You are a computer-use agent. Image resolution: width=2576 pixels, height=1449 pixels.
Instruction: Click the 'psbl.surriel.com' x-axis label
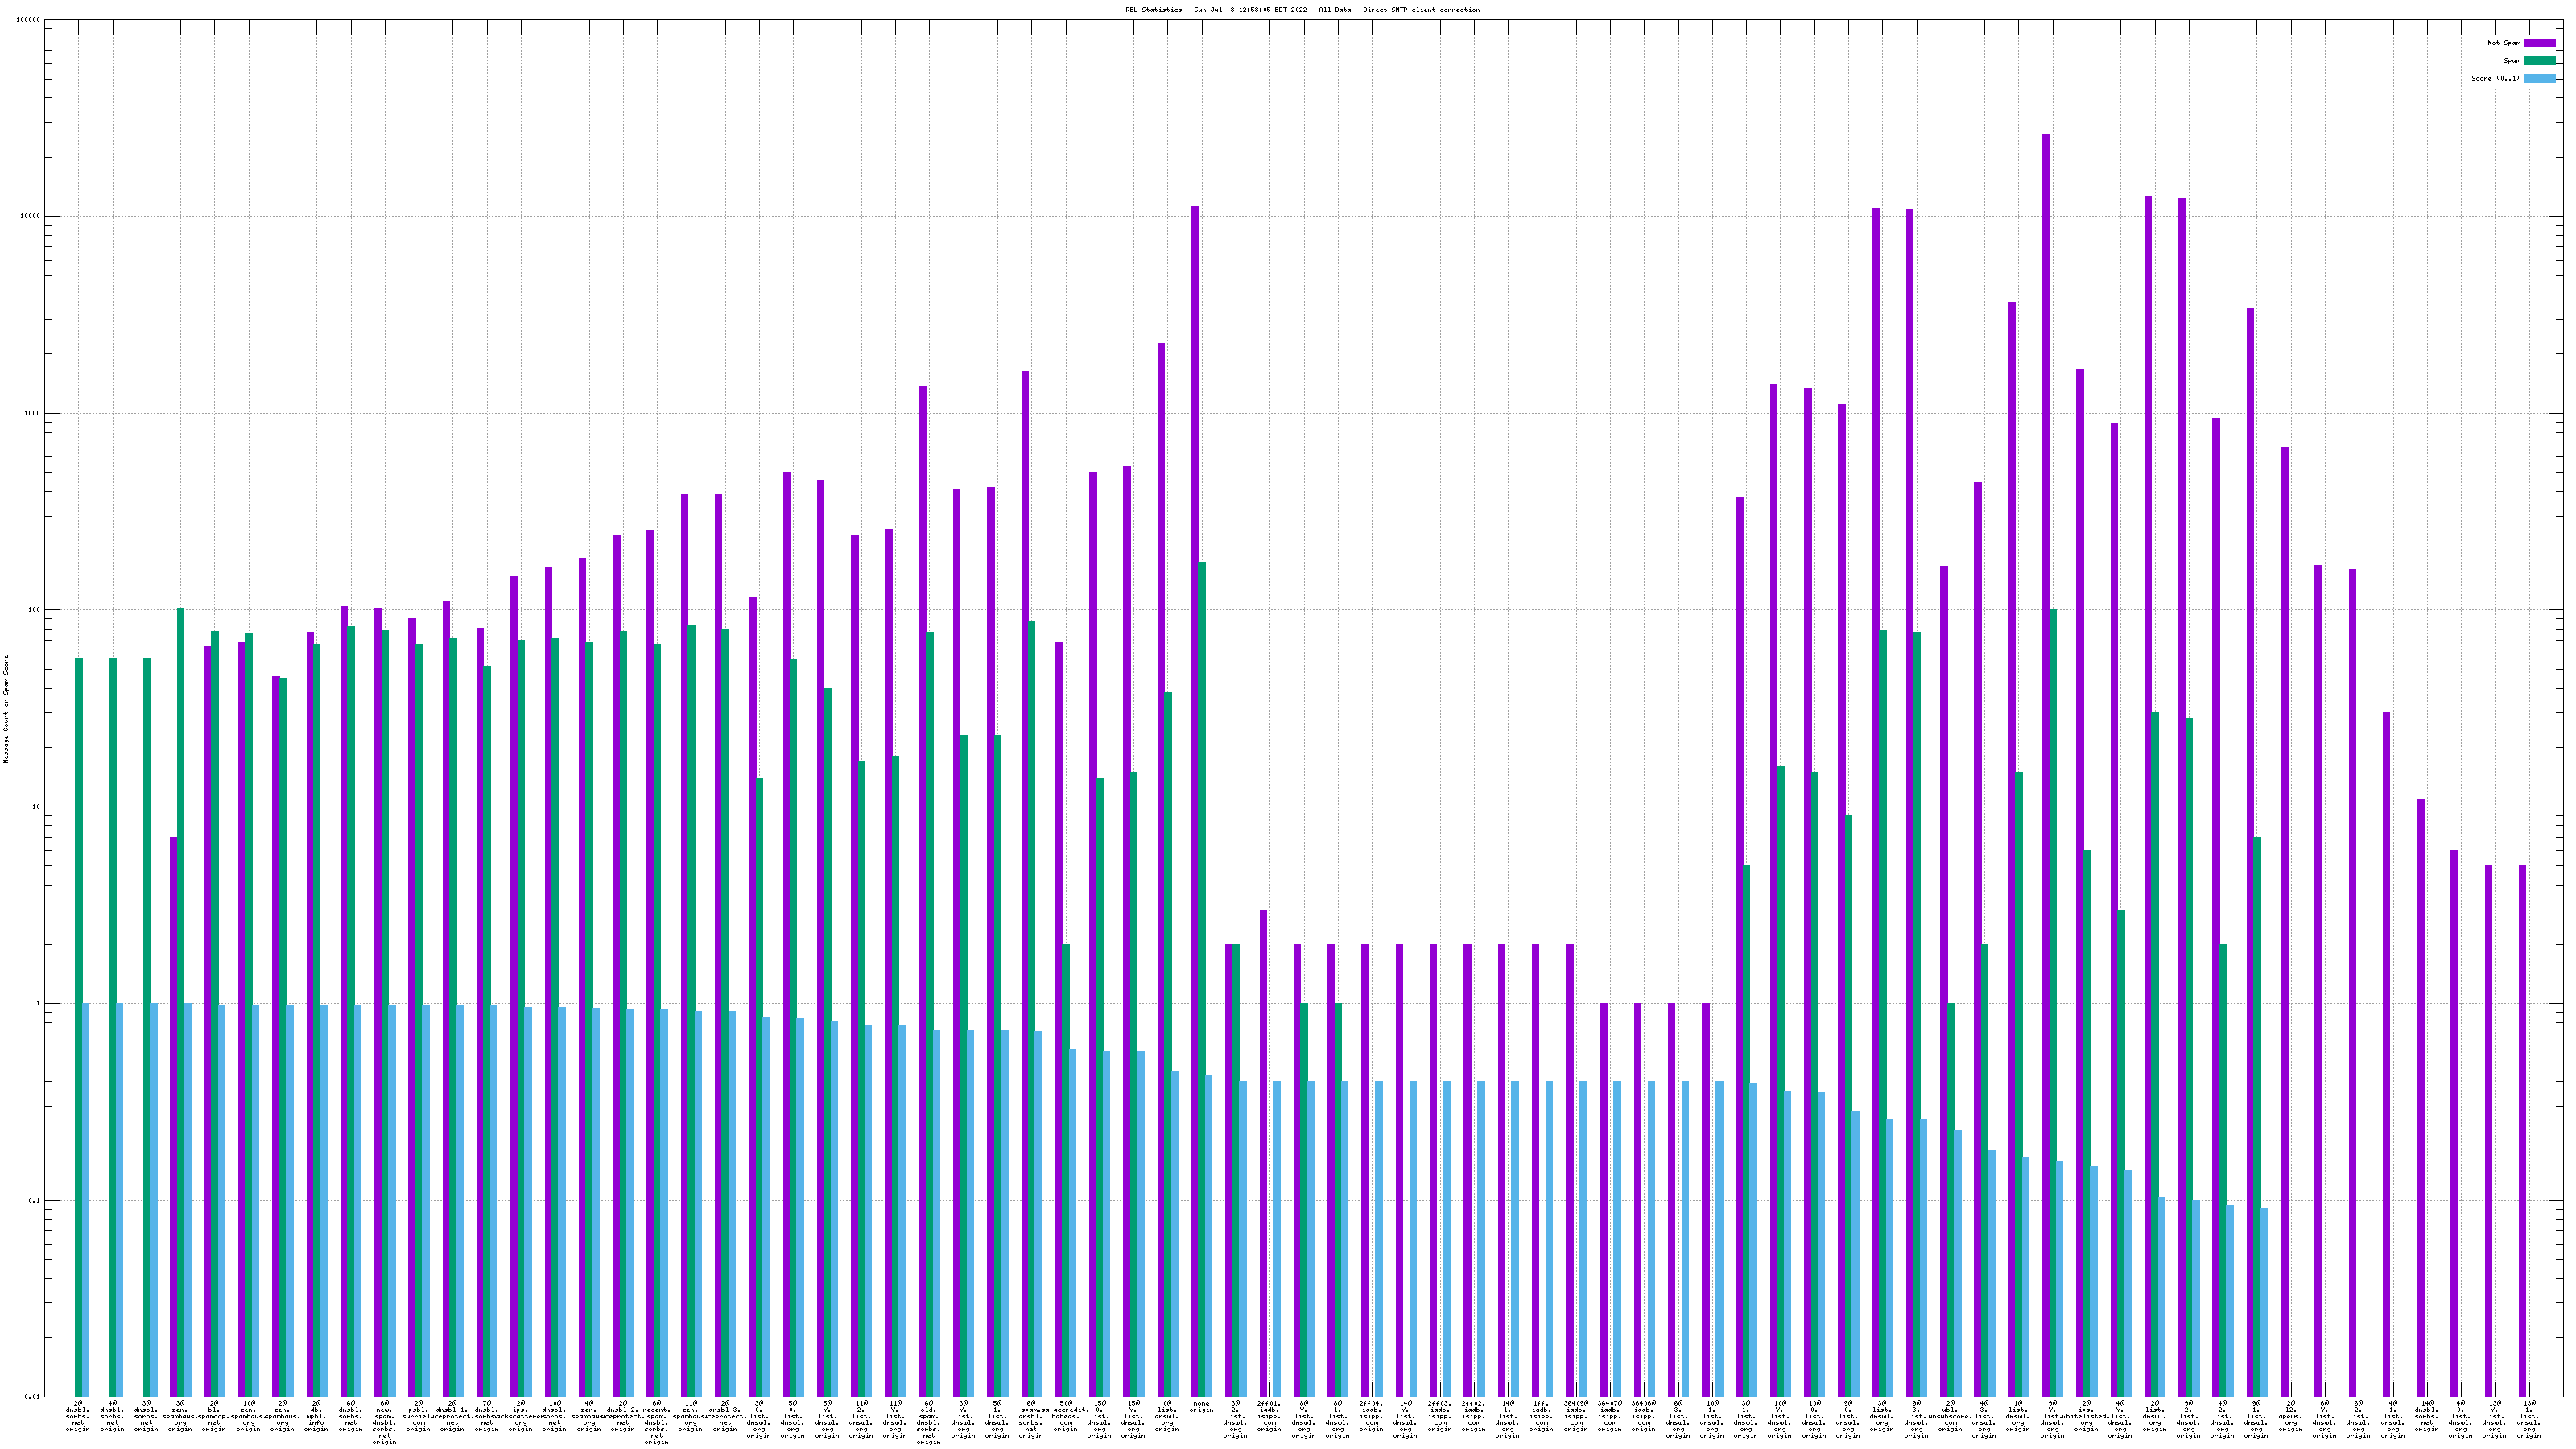click(x=418, y=1416)
